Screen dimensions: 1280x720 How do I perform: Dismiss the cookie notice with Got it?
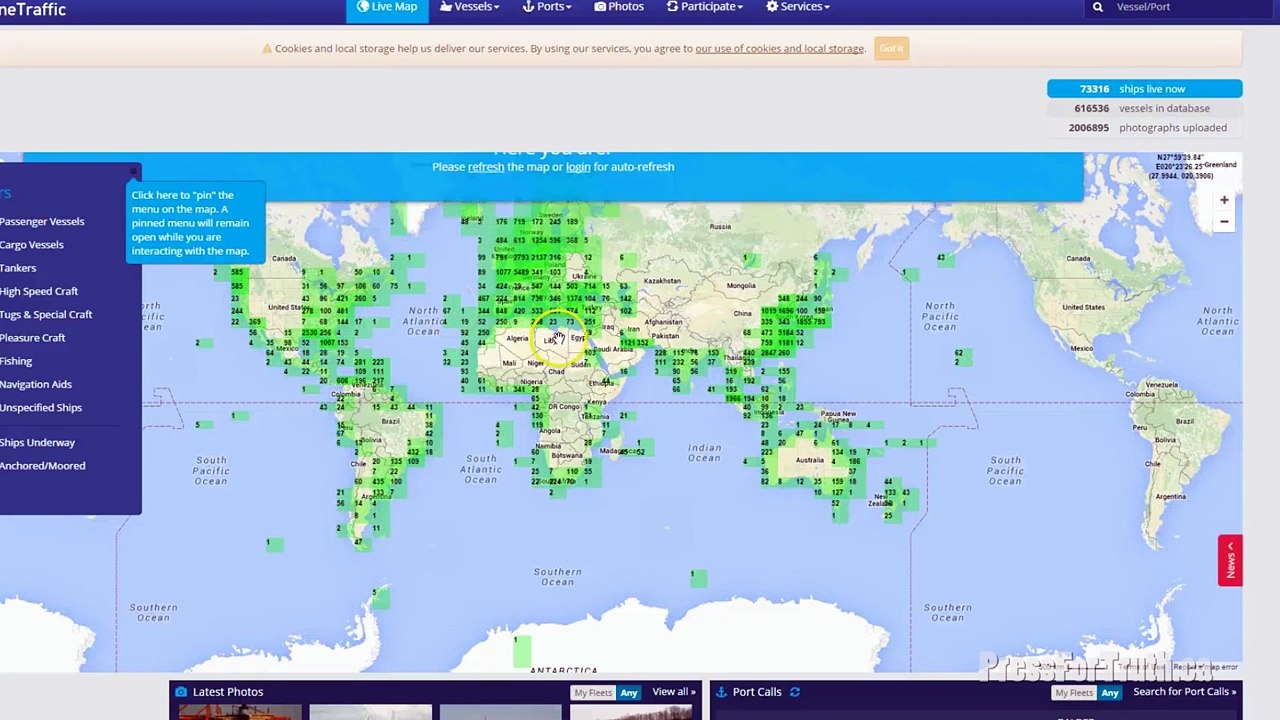[x=891, y=48]
